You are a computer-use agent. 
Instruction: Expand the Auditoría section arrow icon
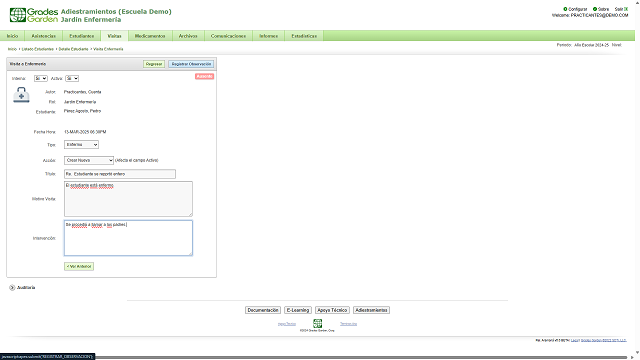[12, 287]
